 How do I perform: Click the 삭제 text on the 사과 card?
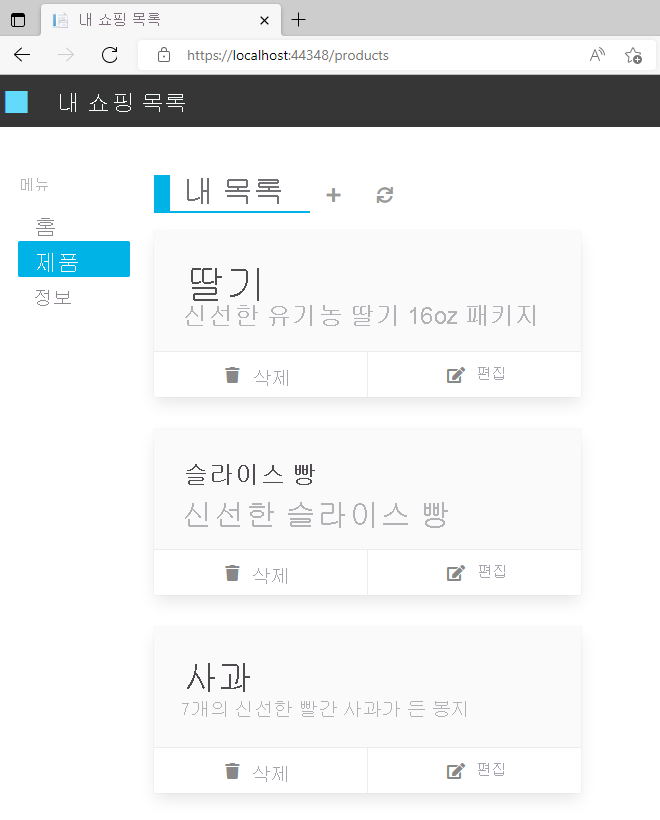tap(270, 773)
